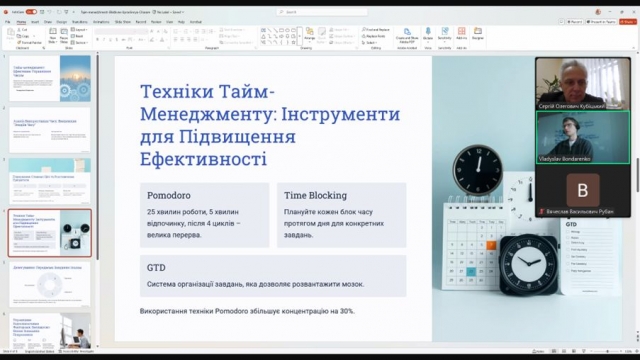640x360 pixels.
Task: Click Vladyslav Bondarenko video tile
Action: click(x=583, y=138)
